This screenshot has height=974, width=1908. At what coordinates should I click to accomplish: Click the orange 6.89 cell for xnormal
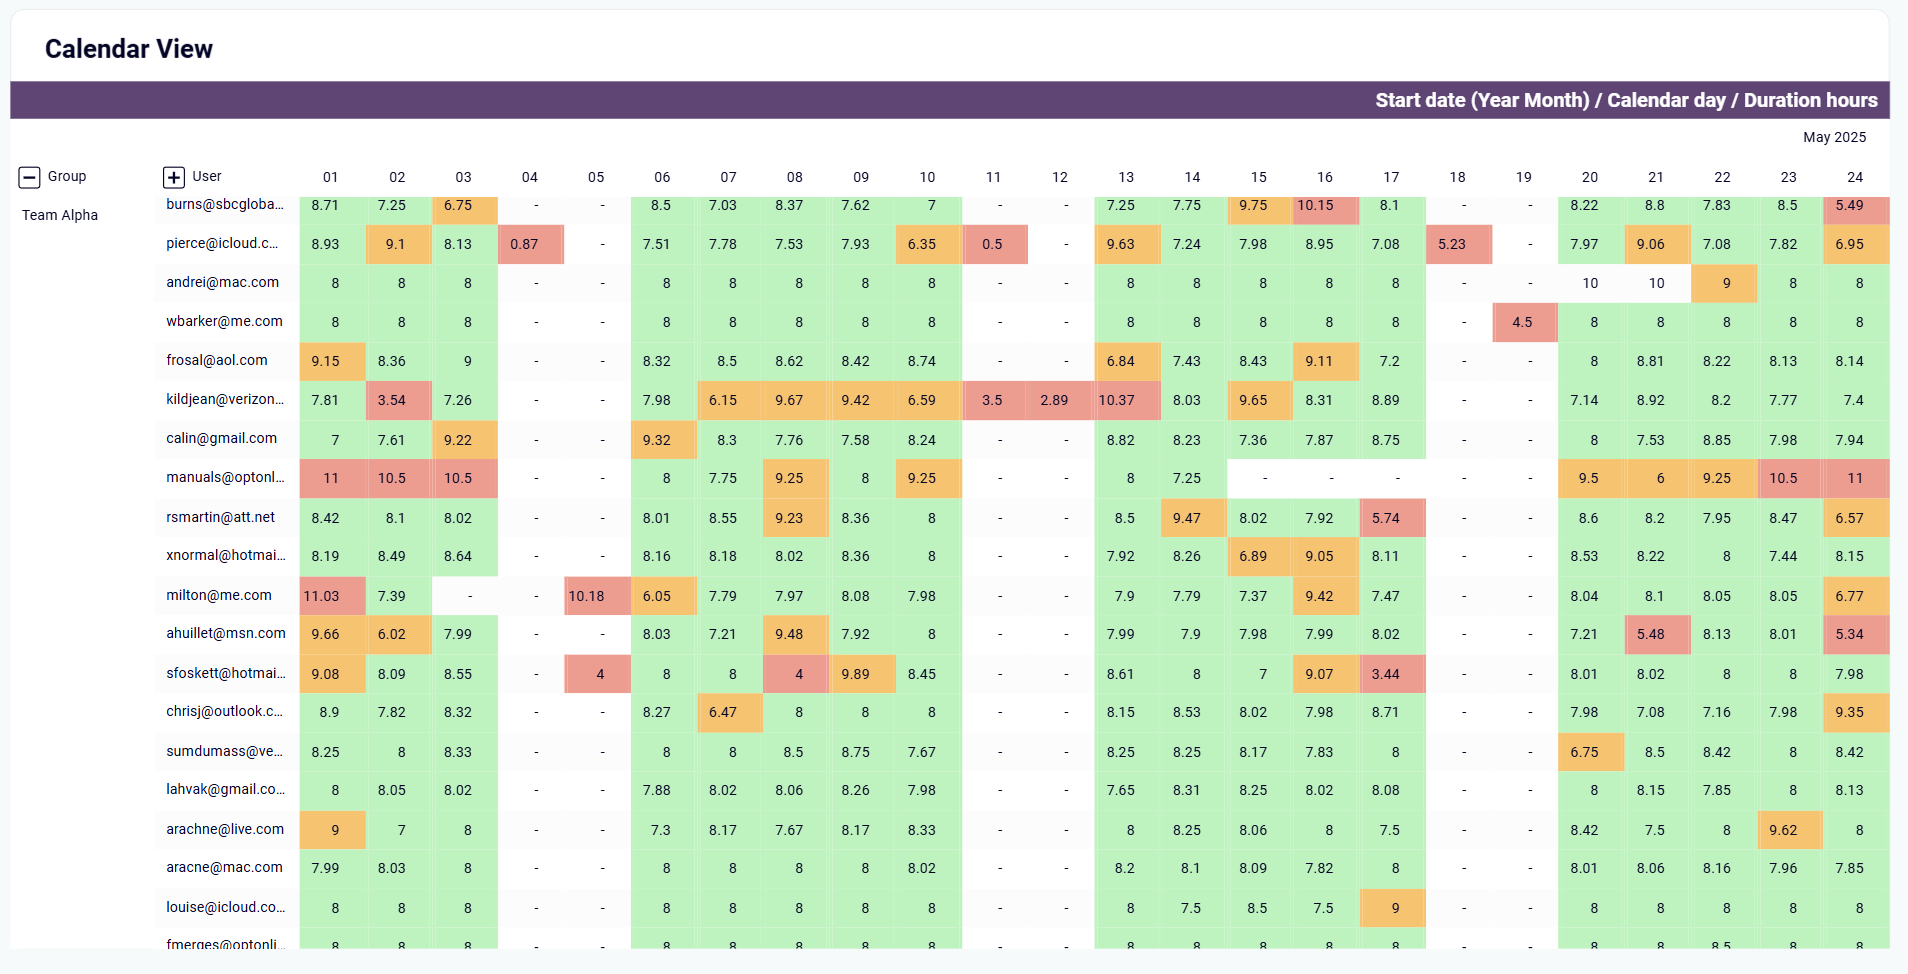tap(1260, 556)
